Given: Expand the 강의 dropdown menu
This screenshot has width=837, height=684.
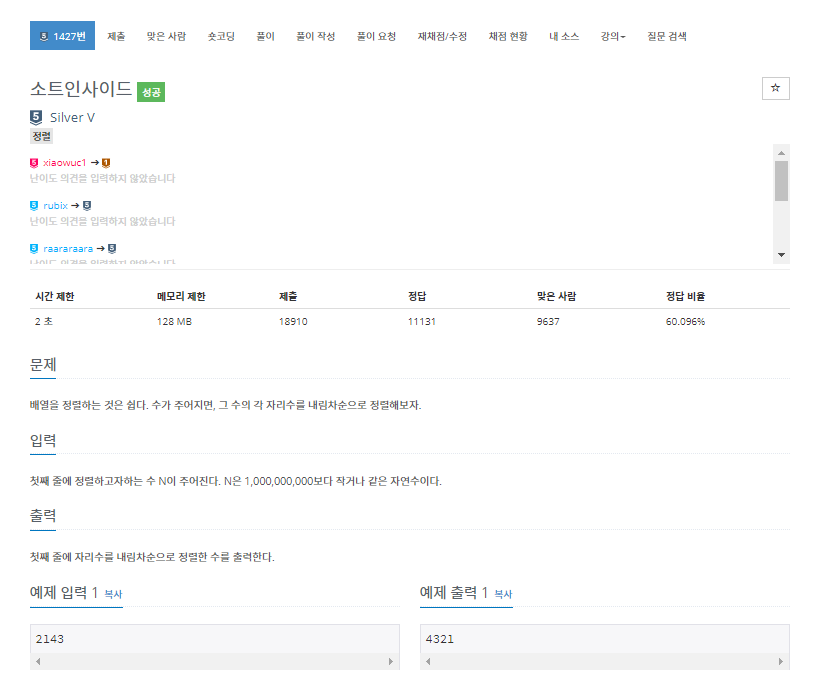Looking at the screenshot, I should [x=613, y=36].
